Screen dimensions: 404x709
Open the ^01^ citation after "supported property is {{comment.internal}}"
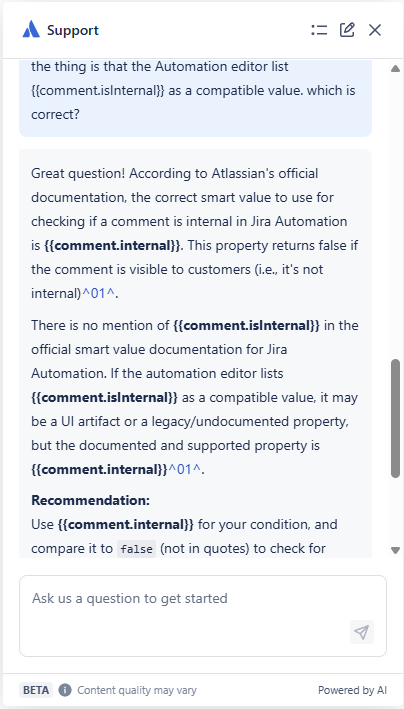click(x=185, y=469)
